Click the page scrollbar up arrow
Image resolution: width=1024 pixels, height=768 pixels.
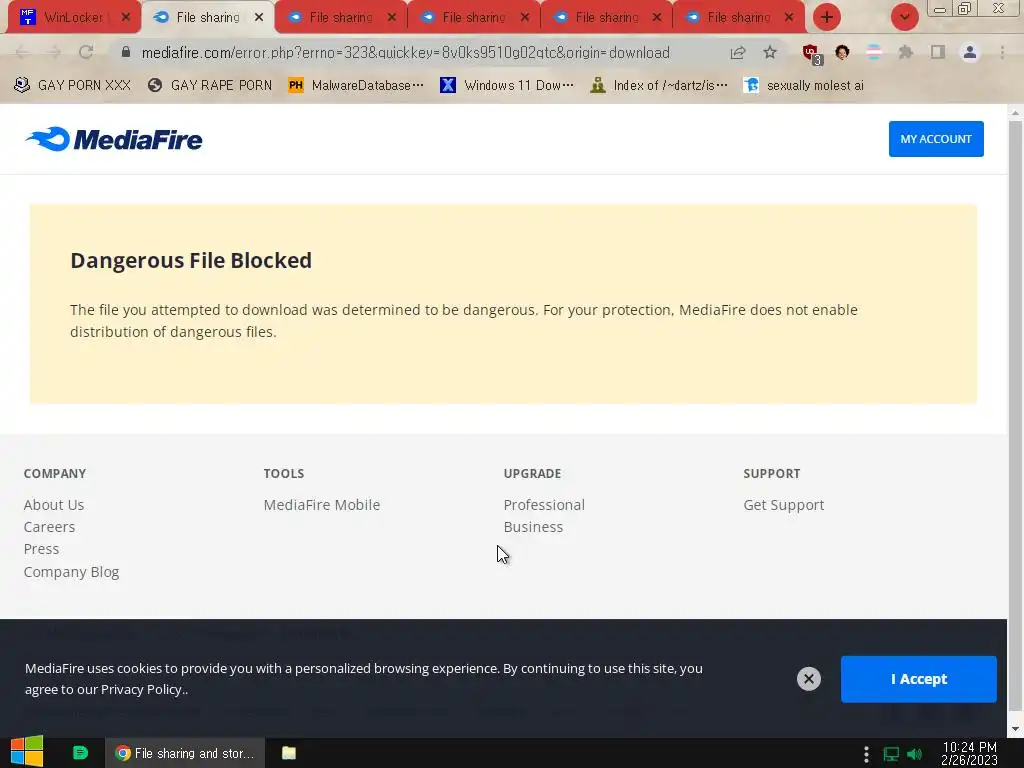pyautogui.click(x=1016, y=112)
